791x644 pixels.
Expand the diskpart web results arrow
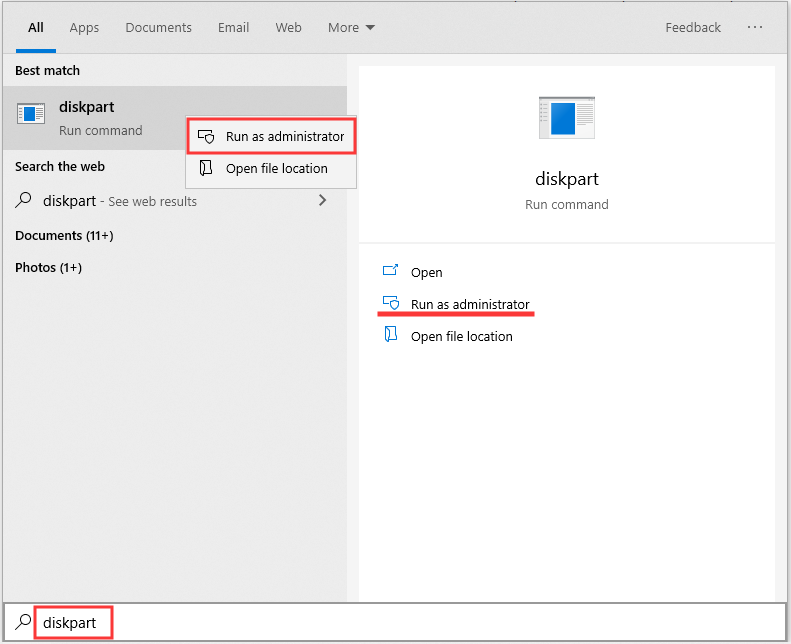tap(322, 200)
